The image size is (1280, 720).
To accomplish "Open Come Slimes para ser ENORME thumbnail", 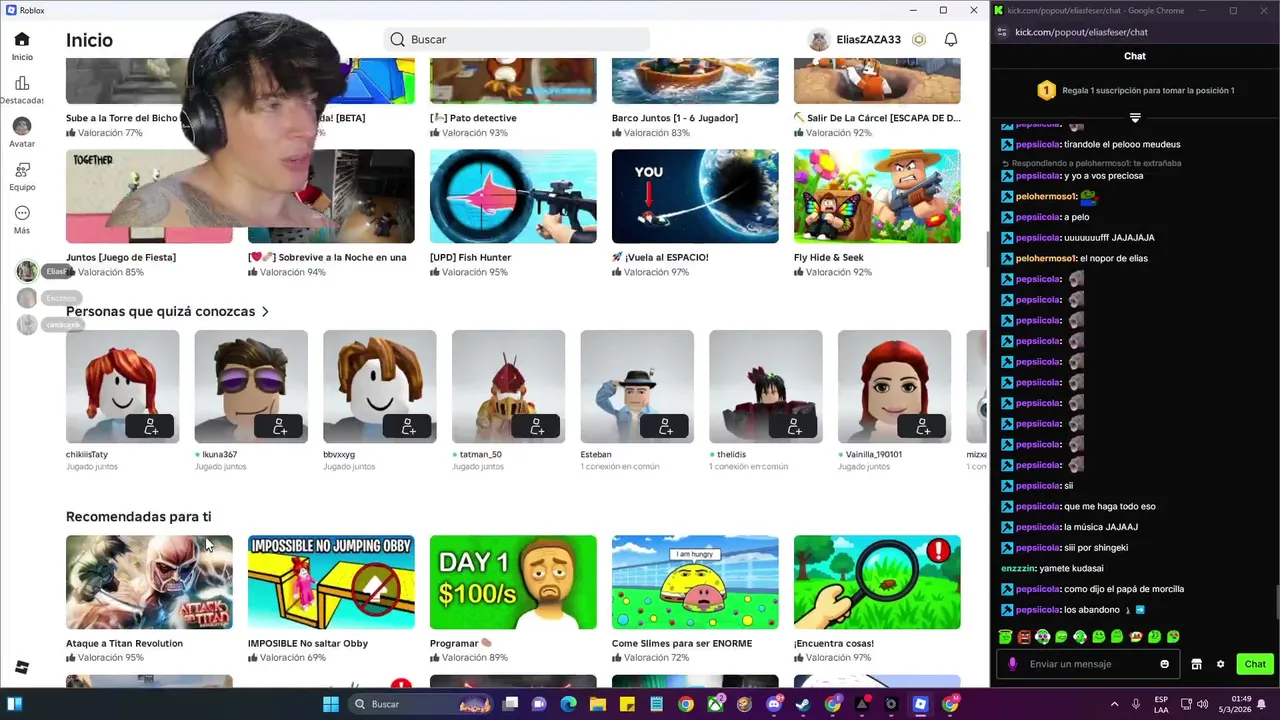I will tap(695, 582).
